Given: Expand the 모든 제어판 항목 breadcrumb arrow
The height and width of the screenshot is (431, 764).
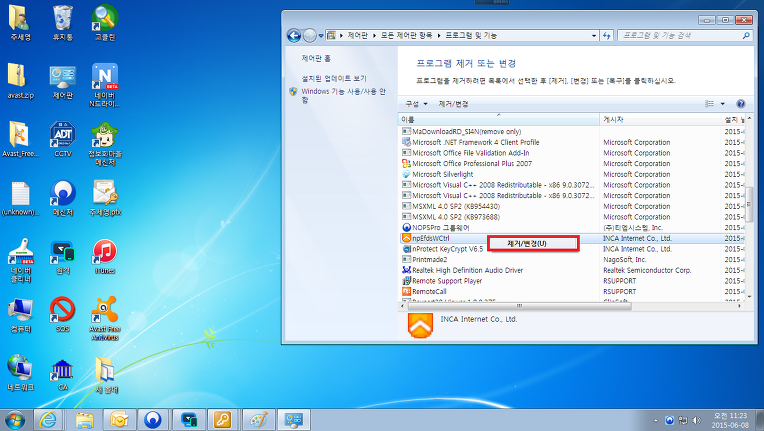Looking at the screenshot, I should [439, 36].
